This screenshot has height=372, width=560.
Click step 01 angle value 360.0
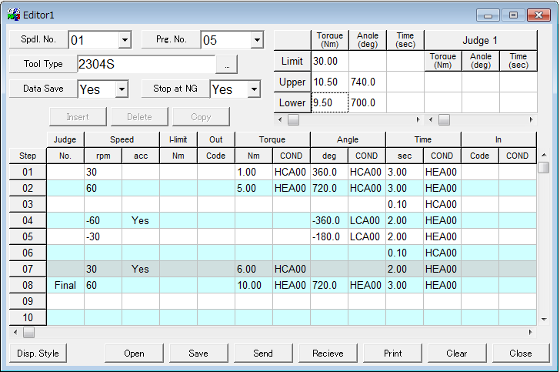(329, 172)
